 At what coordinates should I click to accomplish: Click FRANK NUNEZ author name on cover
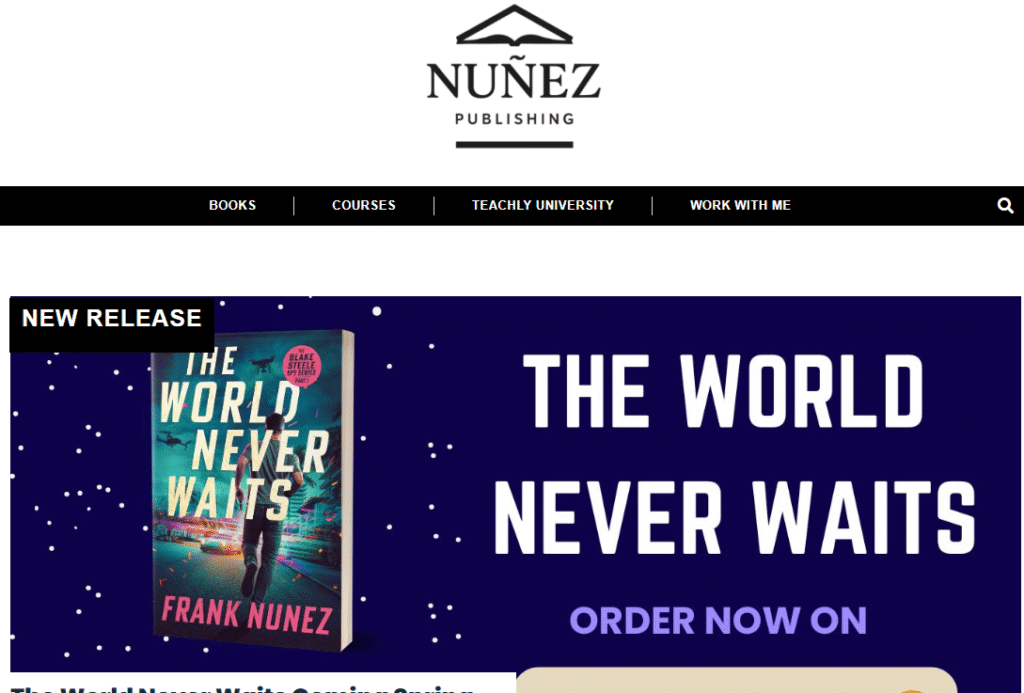pos(247,615)
